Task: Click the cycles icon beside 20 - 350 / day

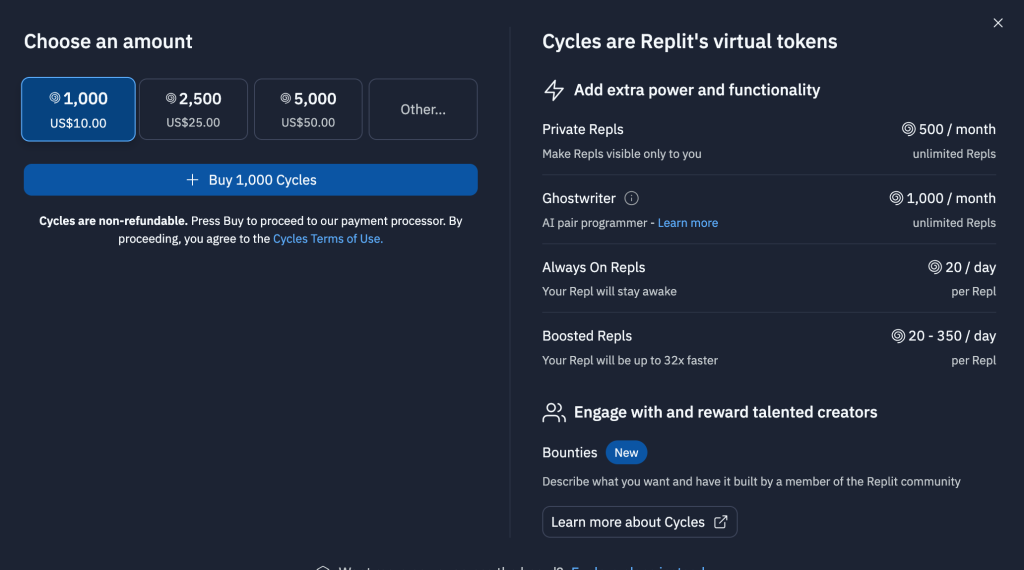Action: coord(898,336)
